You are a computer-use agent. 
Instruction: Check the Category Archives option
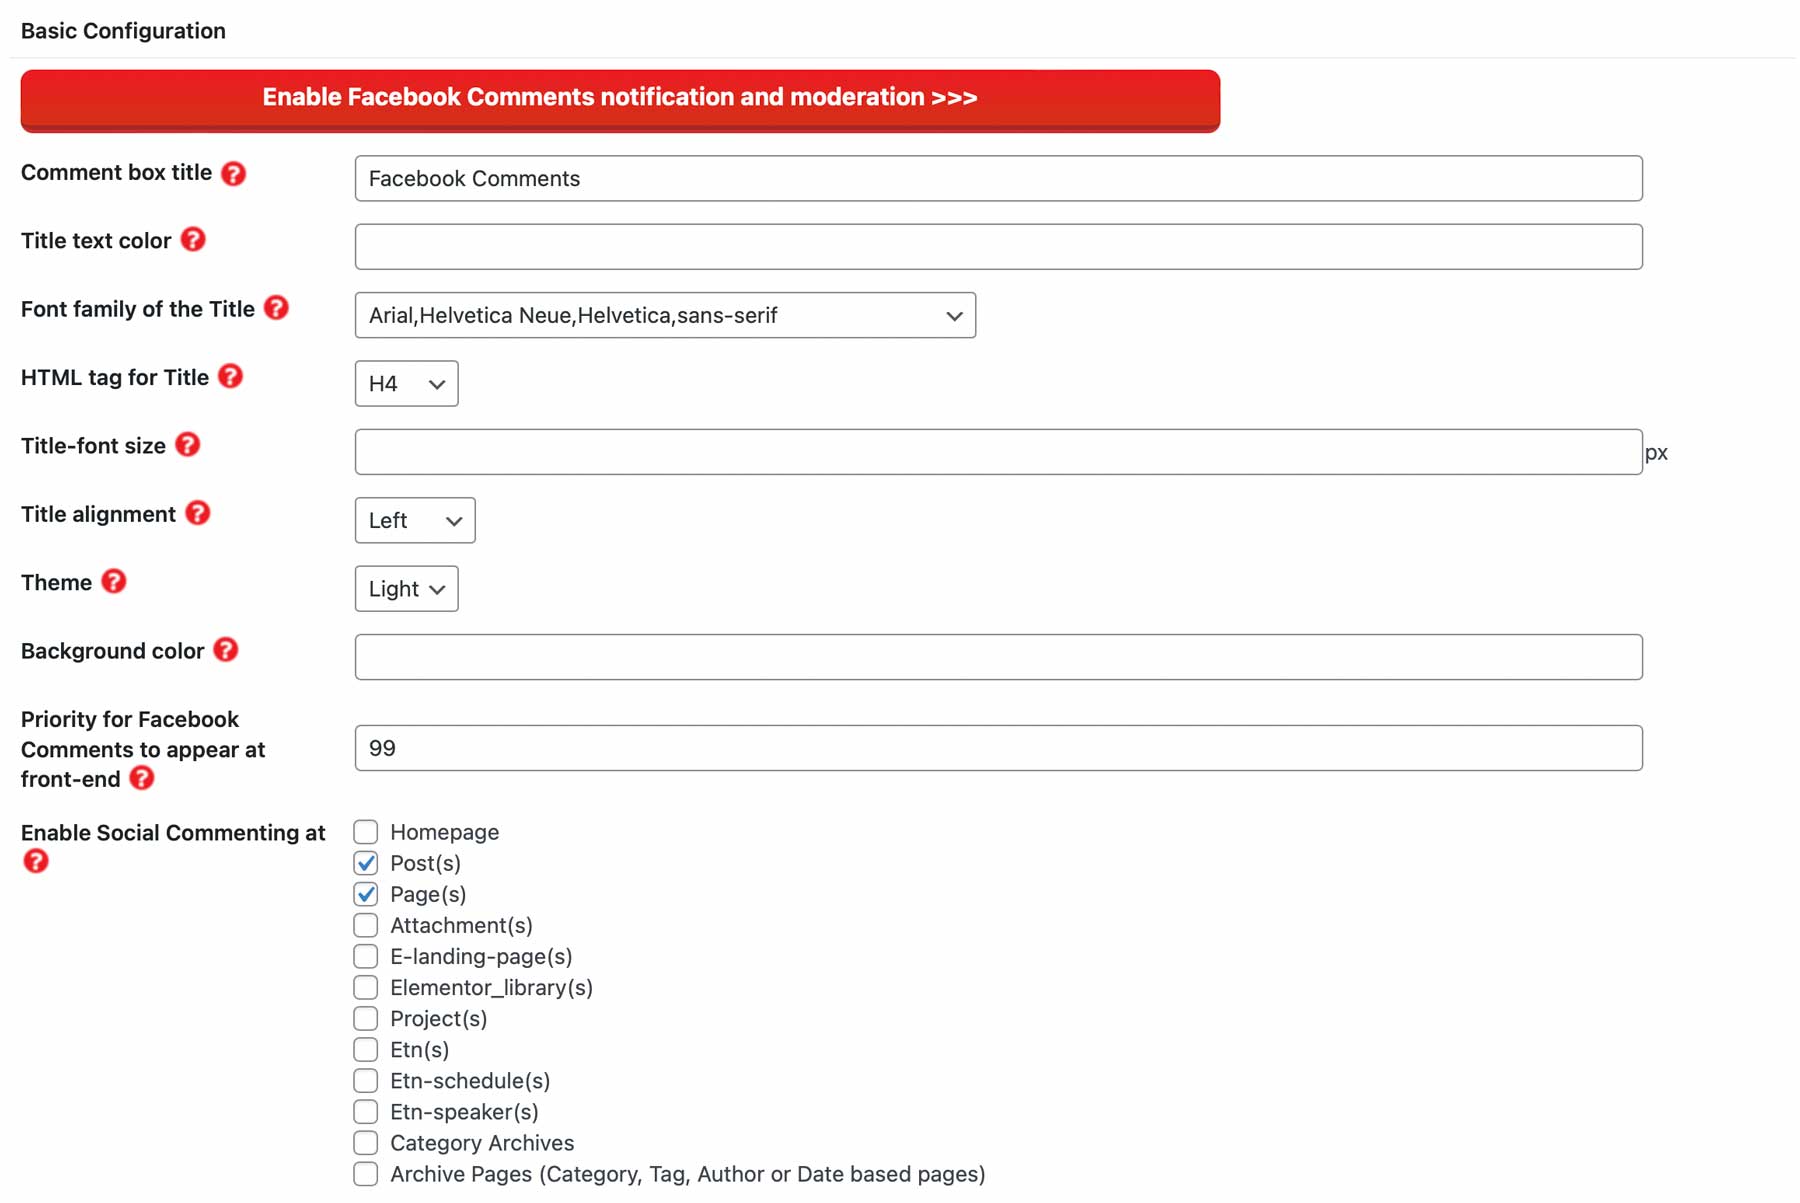(365, 1142)
